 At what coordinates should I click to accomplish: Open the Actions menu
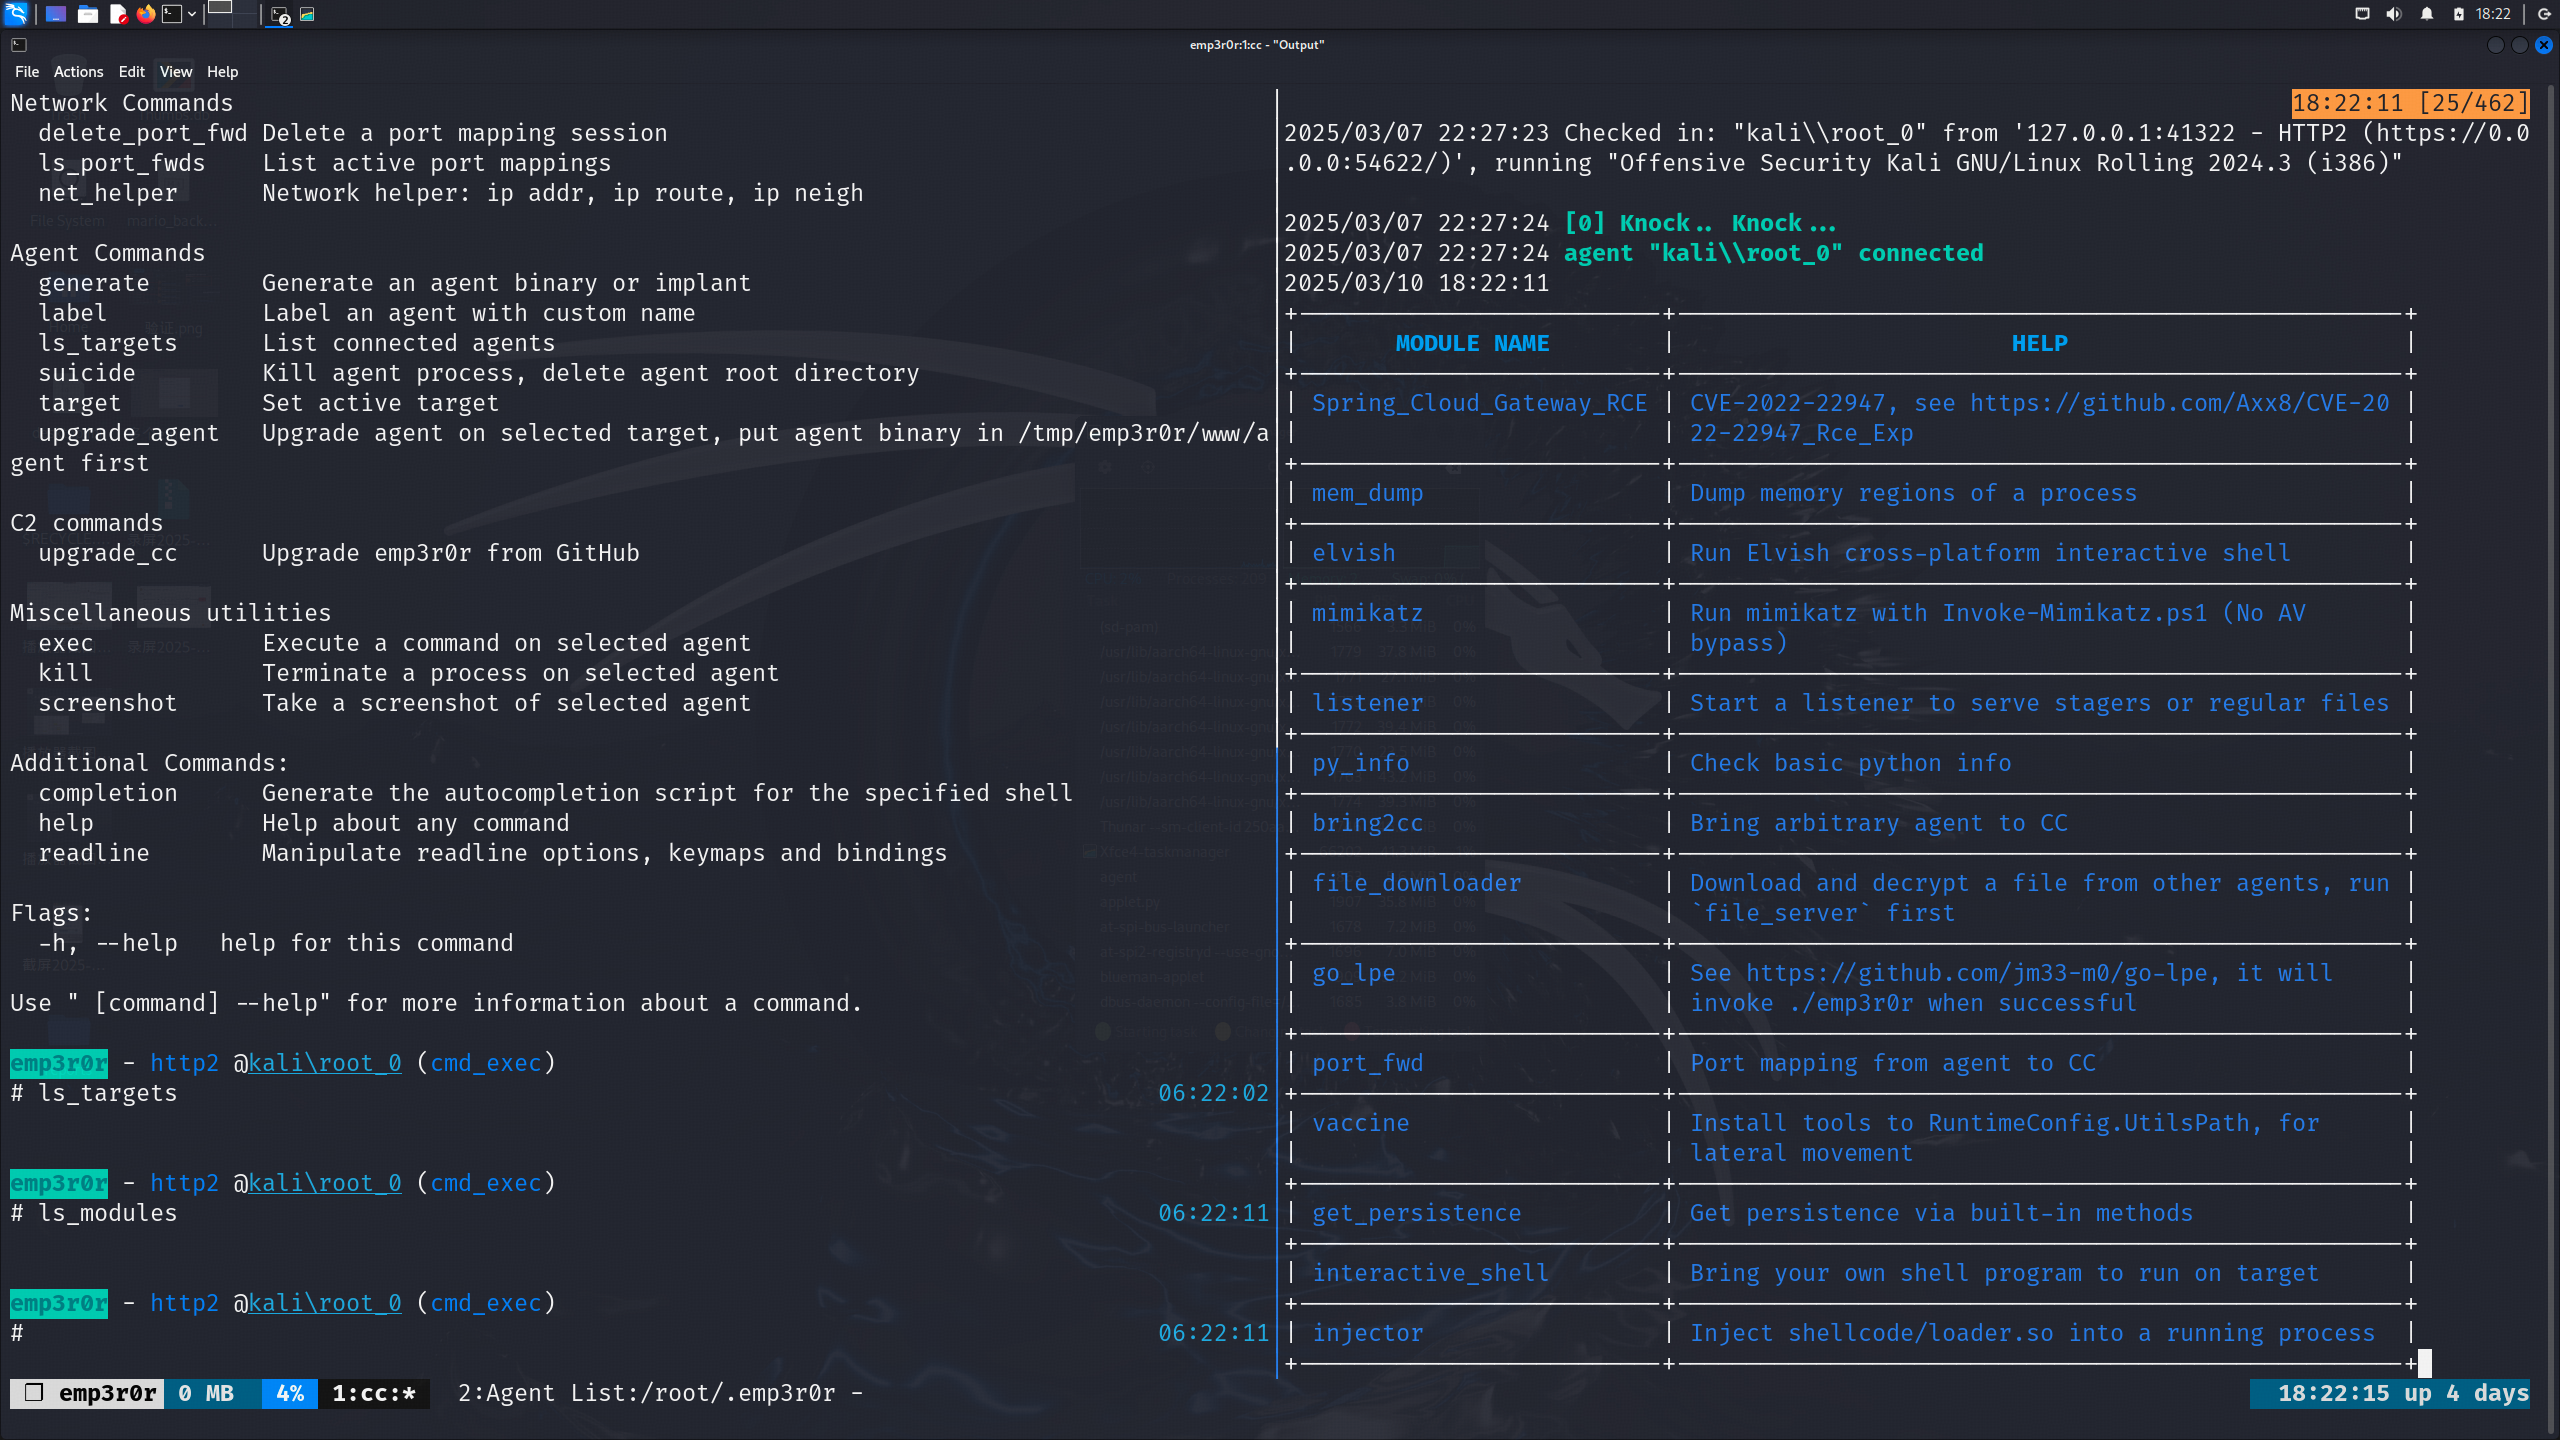click(x=78, y=72)
